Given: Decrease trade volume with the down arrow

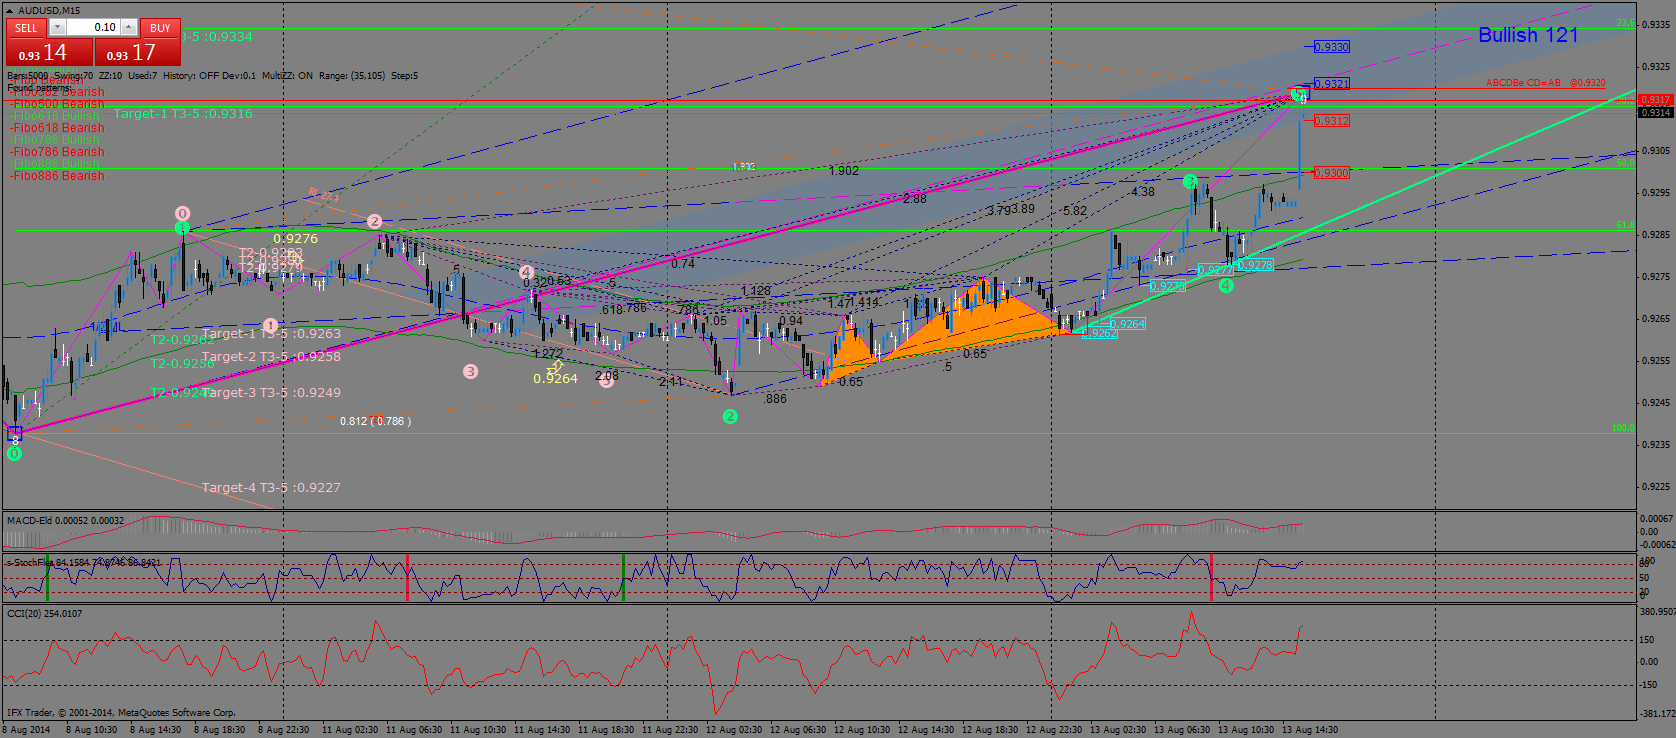Looking at the screenshot, I should coord(57,28).
